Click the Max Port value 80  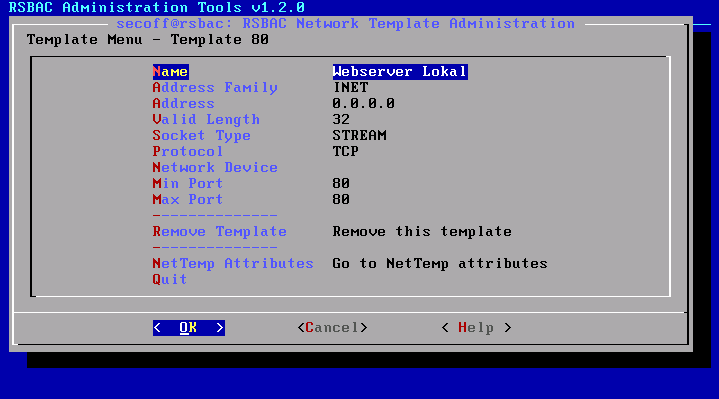point(341,200)
